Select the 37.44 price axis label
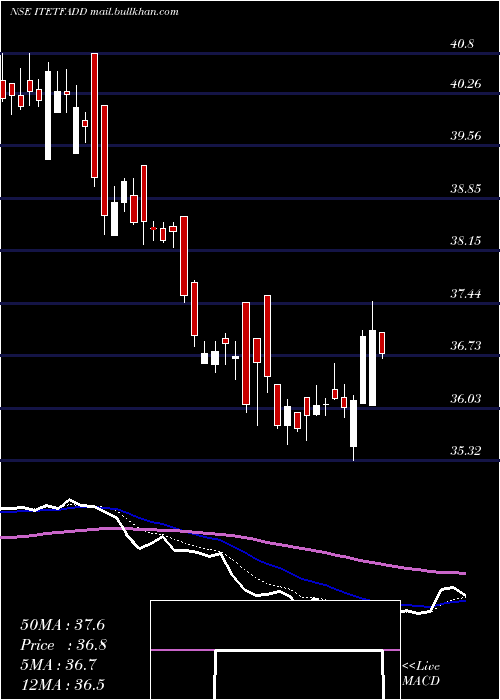 tap(466, 293)
